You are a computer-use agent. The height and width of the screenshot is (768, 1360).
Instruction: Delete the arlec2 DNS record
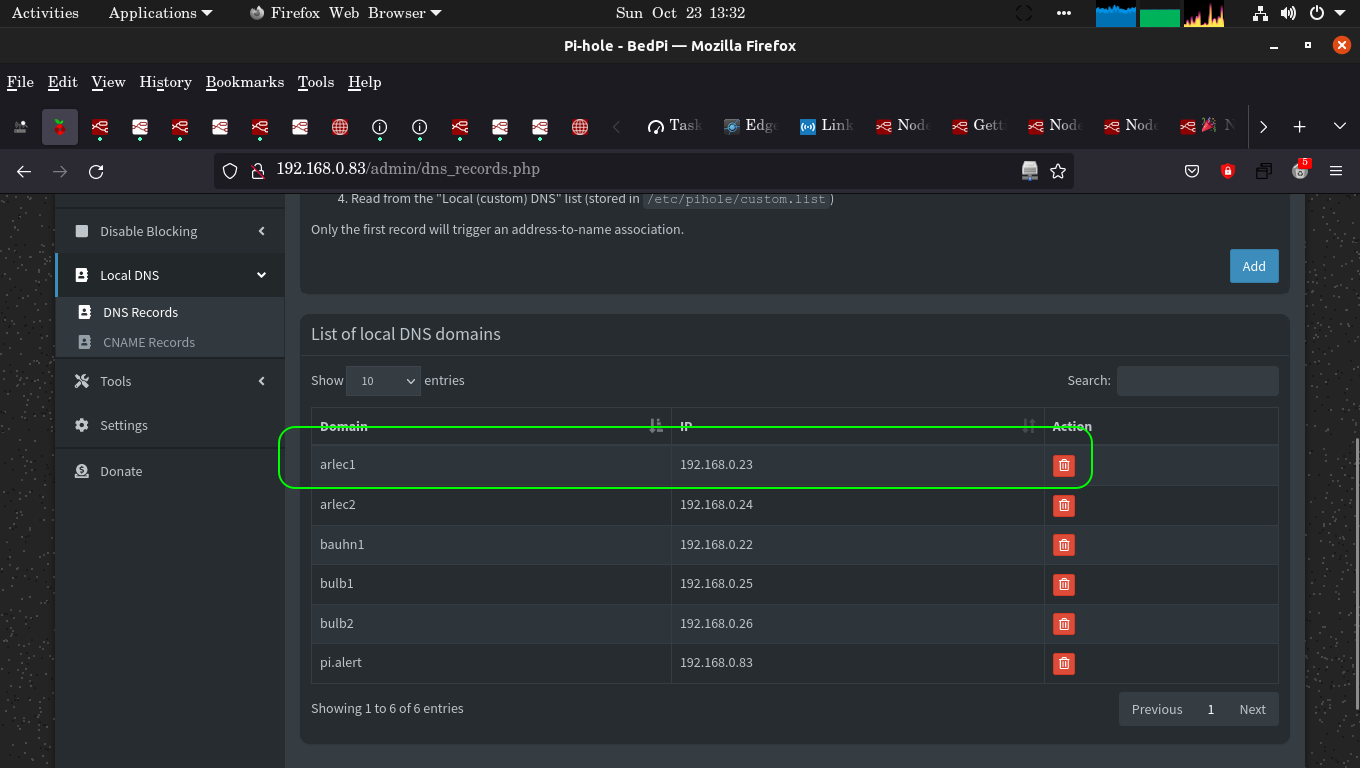1064,505
